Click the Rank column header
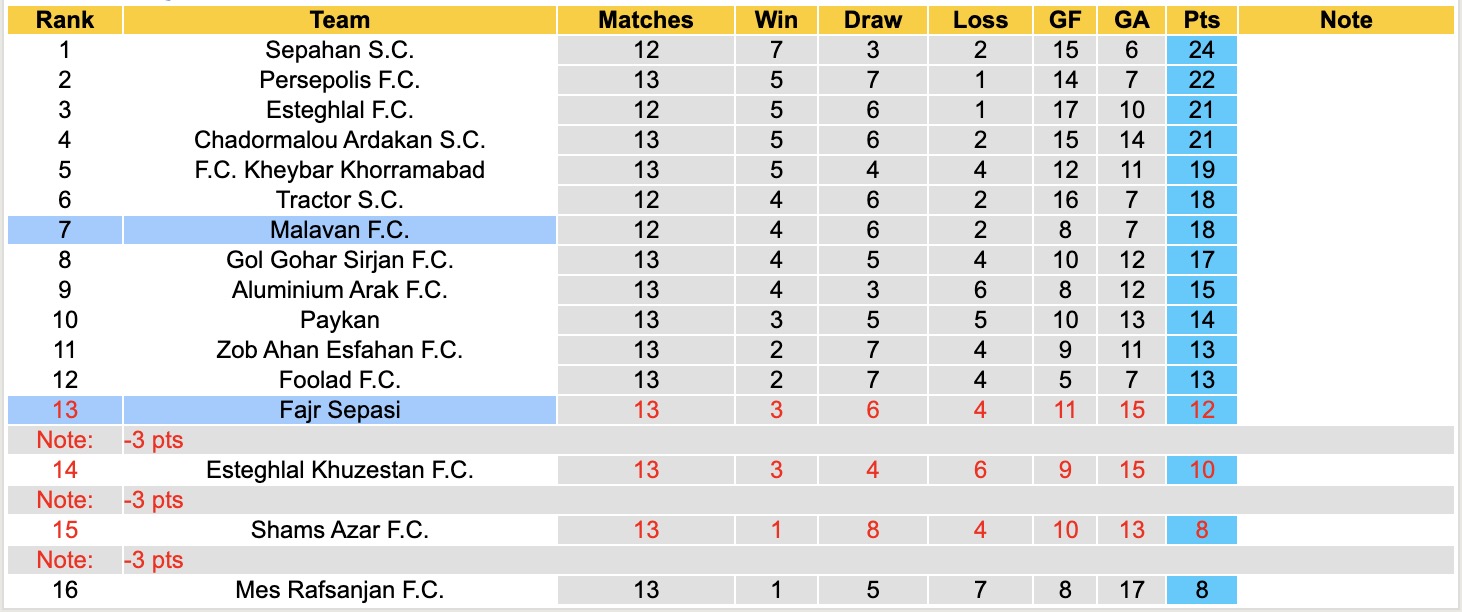 click(x=65, y=20)
